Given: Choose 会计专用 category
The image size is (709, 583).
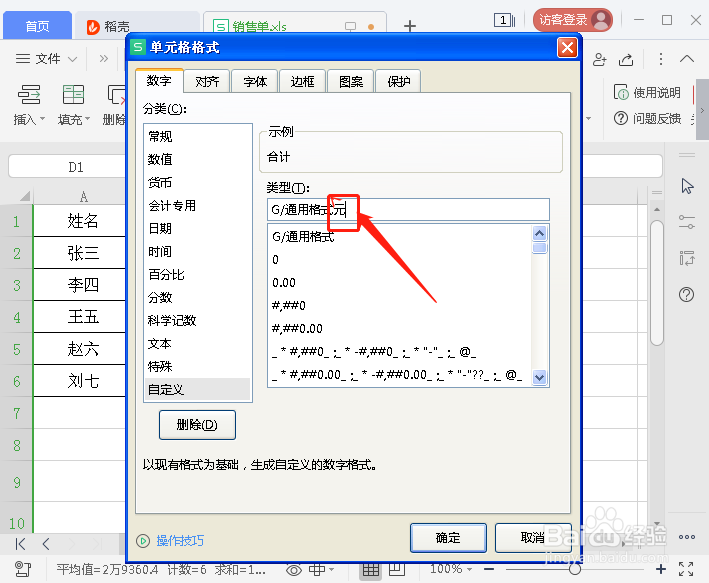Looking at the screenshot, I should 197,205.
